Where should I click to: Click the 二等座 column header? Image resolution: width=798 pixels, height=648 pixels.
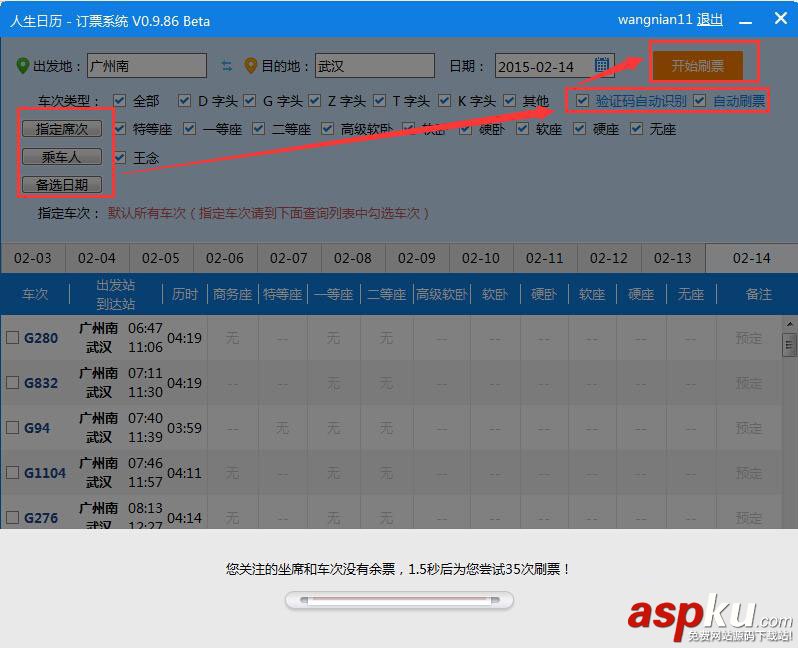click(387, 294)
